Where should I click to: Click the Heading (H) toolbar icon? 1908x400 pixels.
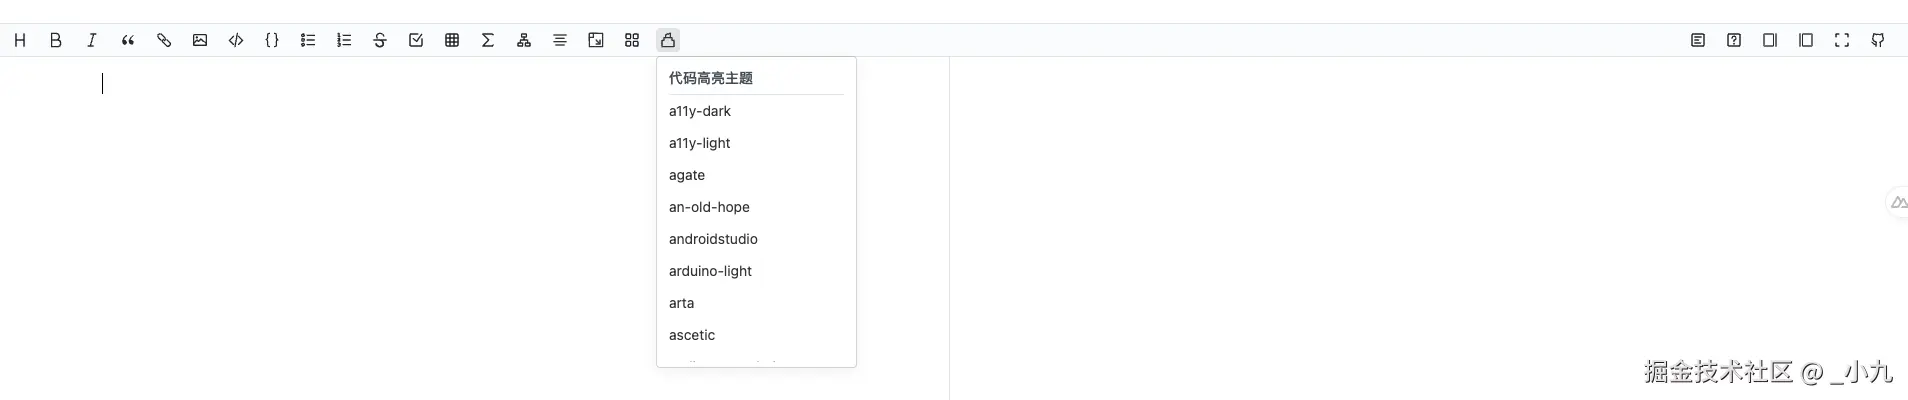click(x=20, y=40)
